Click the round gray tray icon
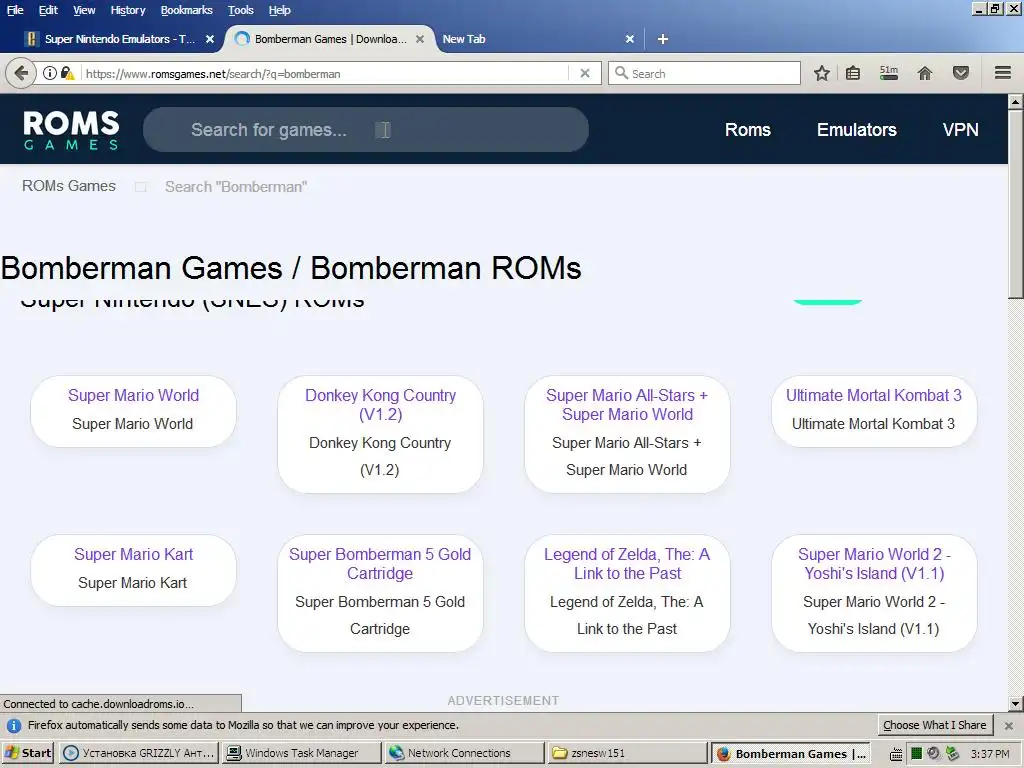Image resolution: width=1024 pixels, height=768 pixels. [x=933, y=754]
